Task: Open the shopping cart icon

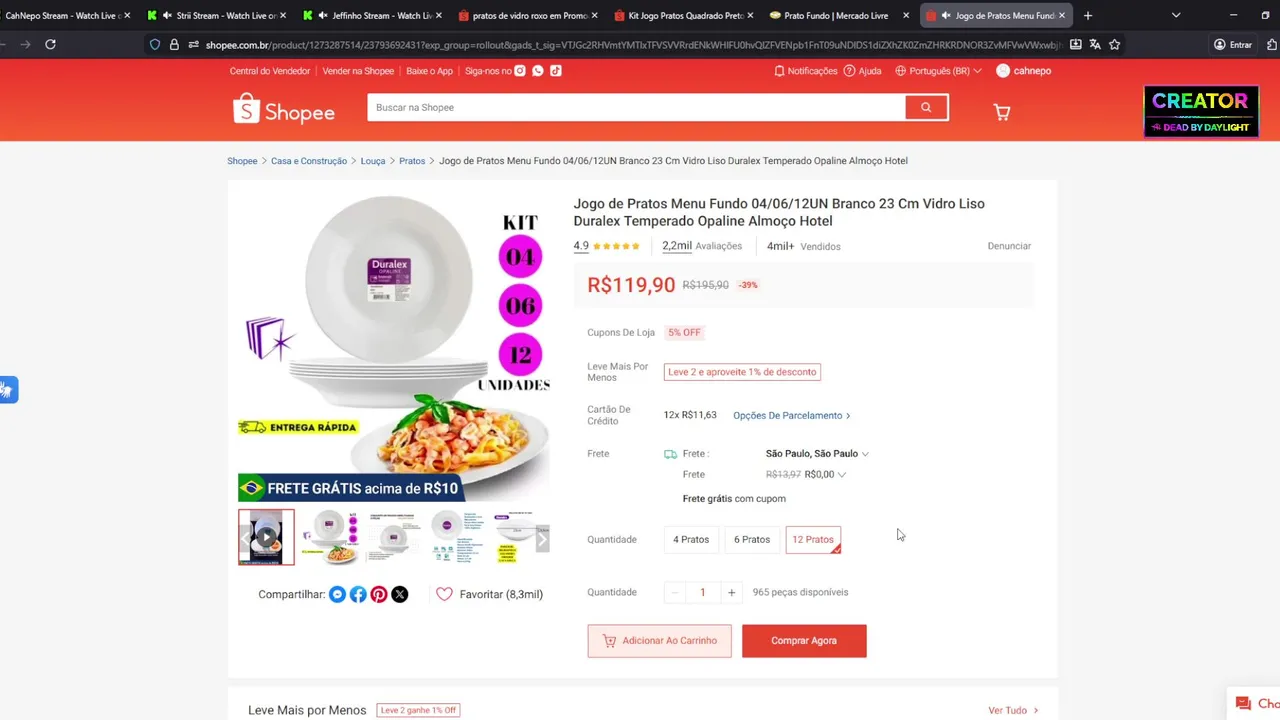Action: point(1001,112)
